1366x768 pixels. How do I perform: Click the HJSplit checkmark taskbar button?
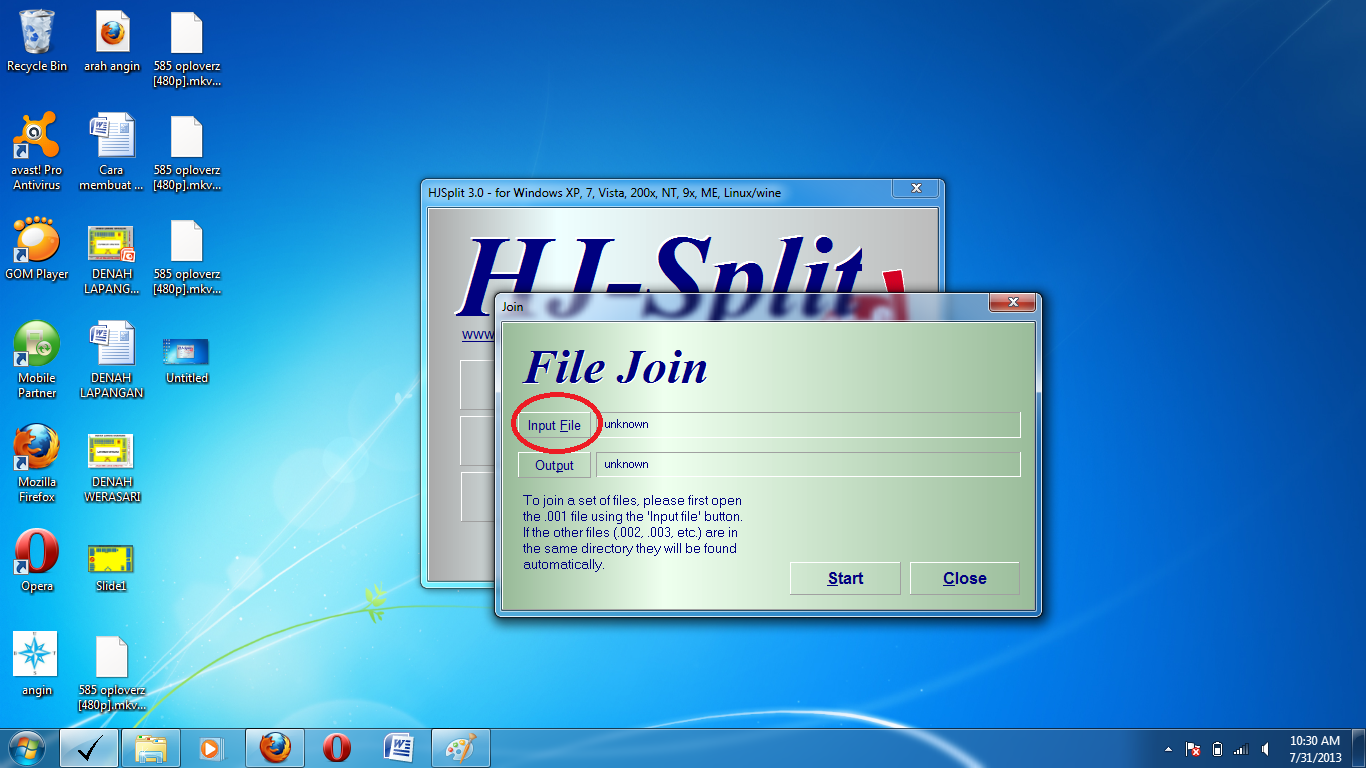89,748
